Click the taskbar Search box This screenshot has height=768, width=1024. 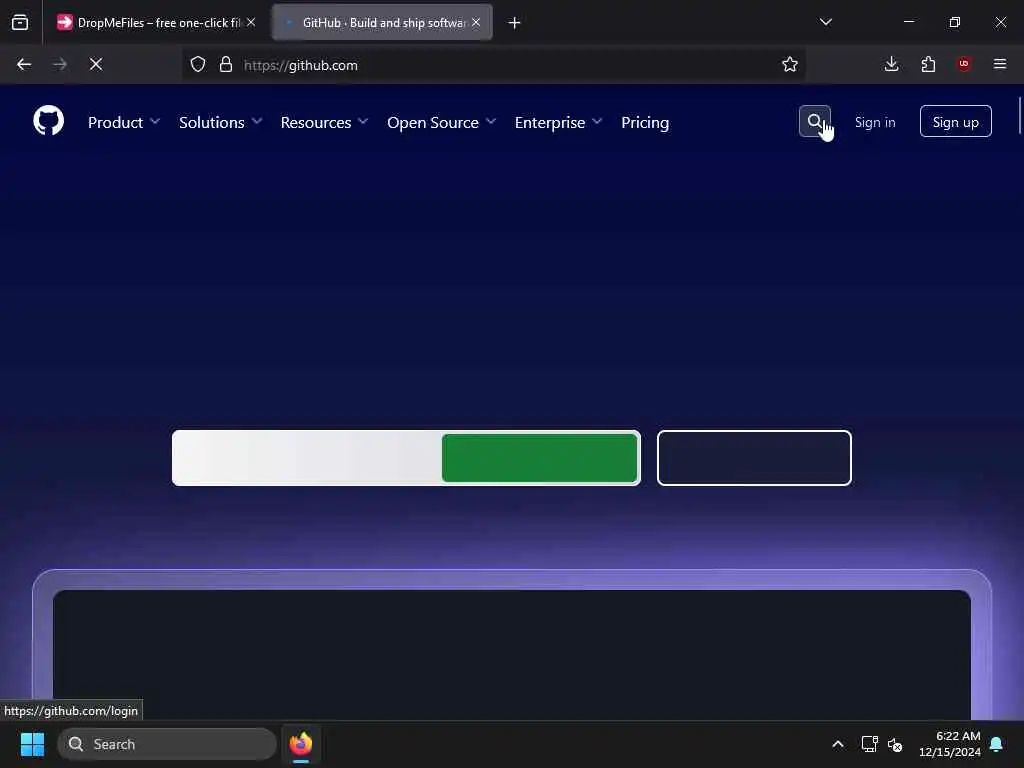pyautogui.click(x=167, y=744)
